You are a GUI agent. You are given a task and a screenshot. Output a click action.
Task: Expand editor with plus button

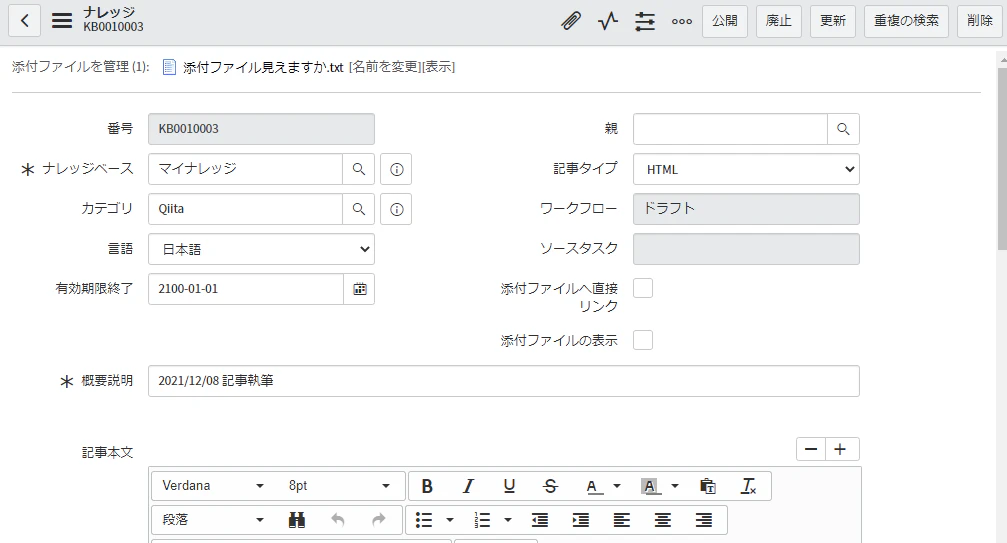click(x=841, y=449)
